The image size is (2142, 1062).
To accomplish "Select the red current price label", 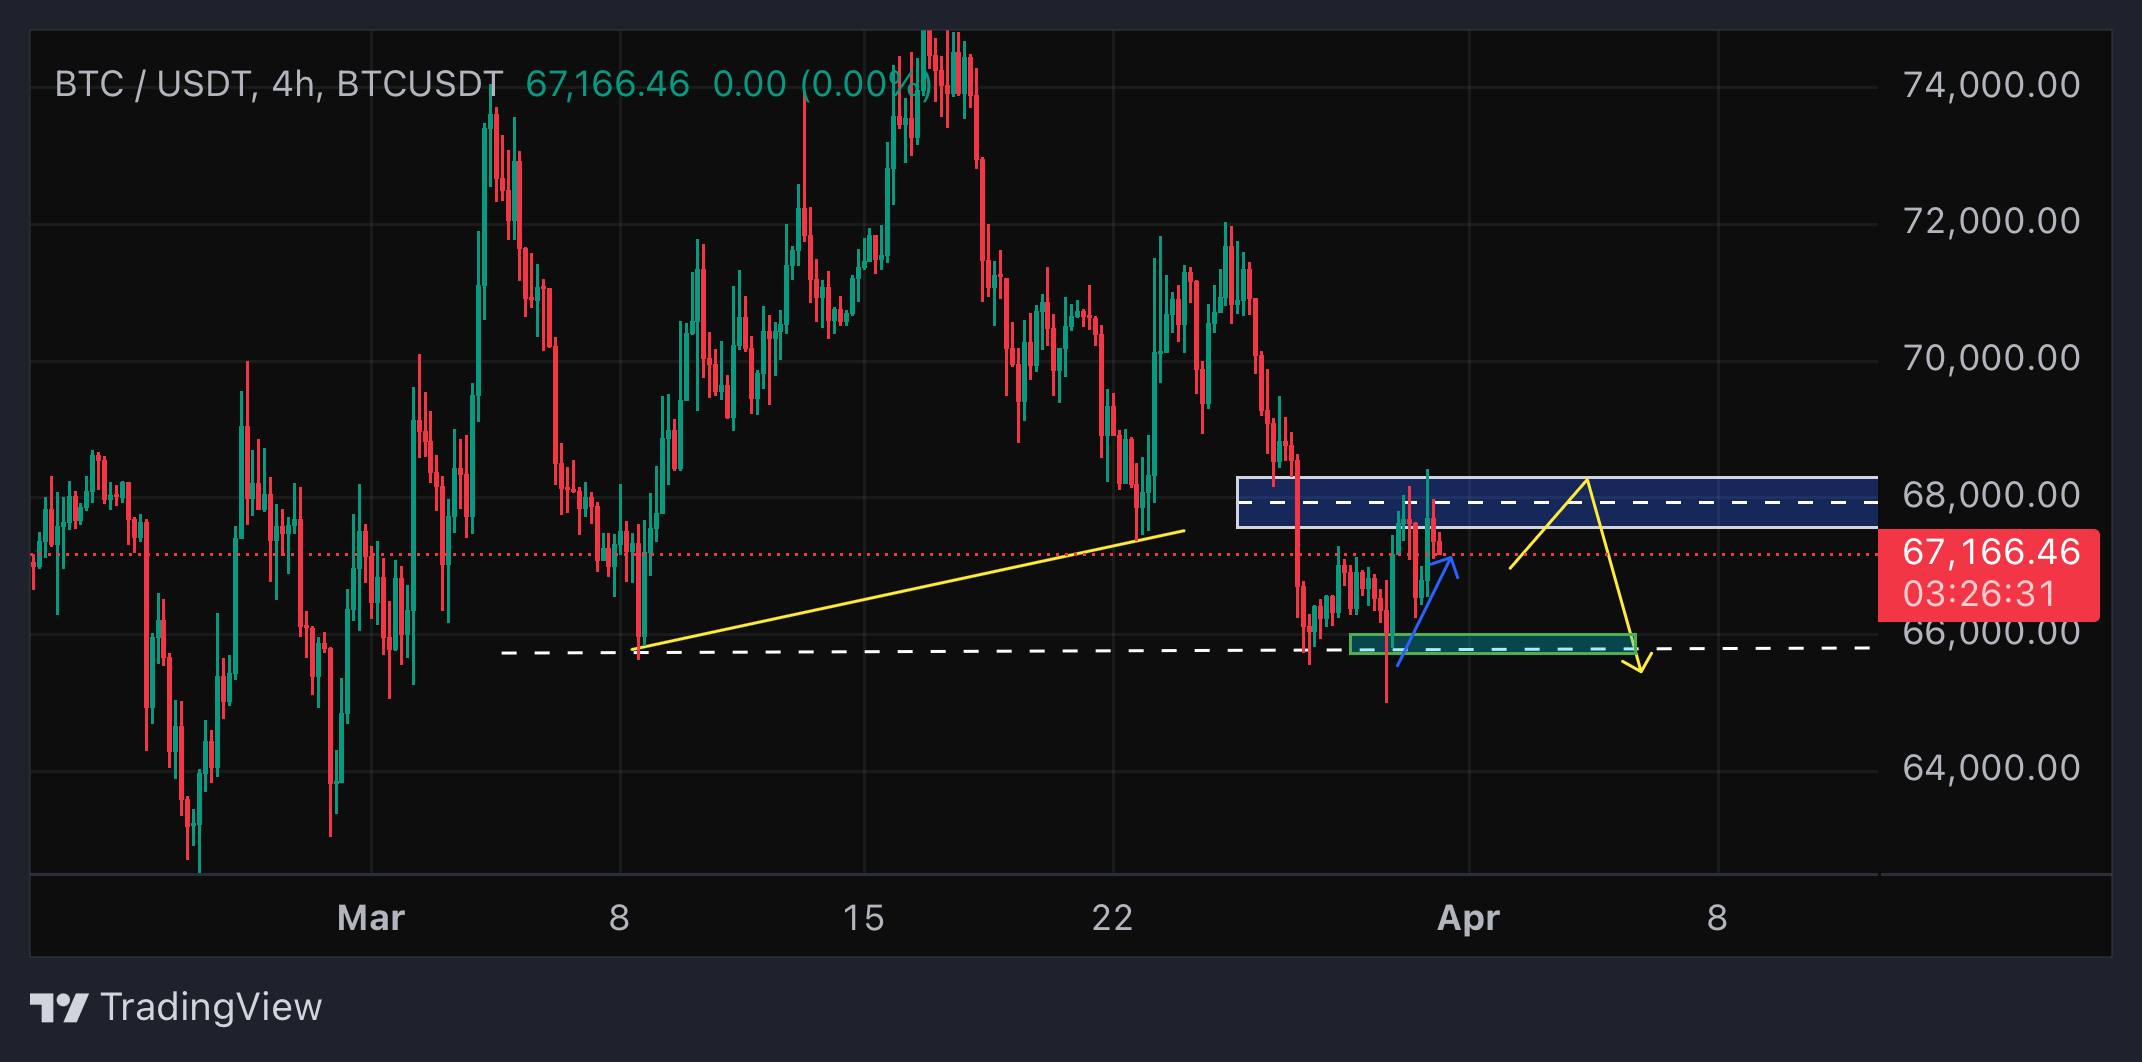I will pyautogui.click(x=1990, y=552).
